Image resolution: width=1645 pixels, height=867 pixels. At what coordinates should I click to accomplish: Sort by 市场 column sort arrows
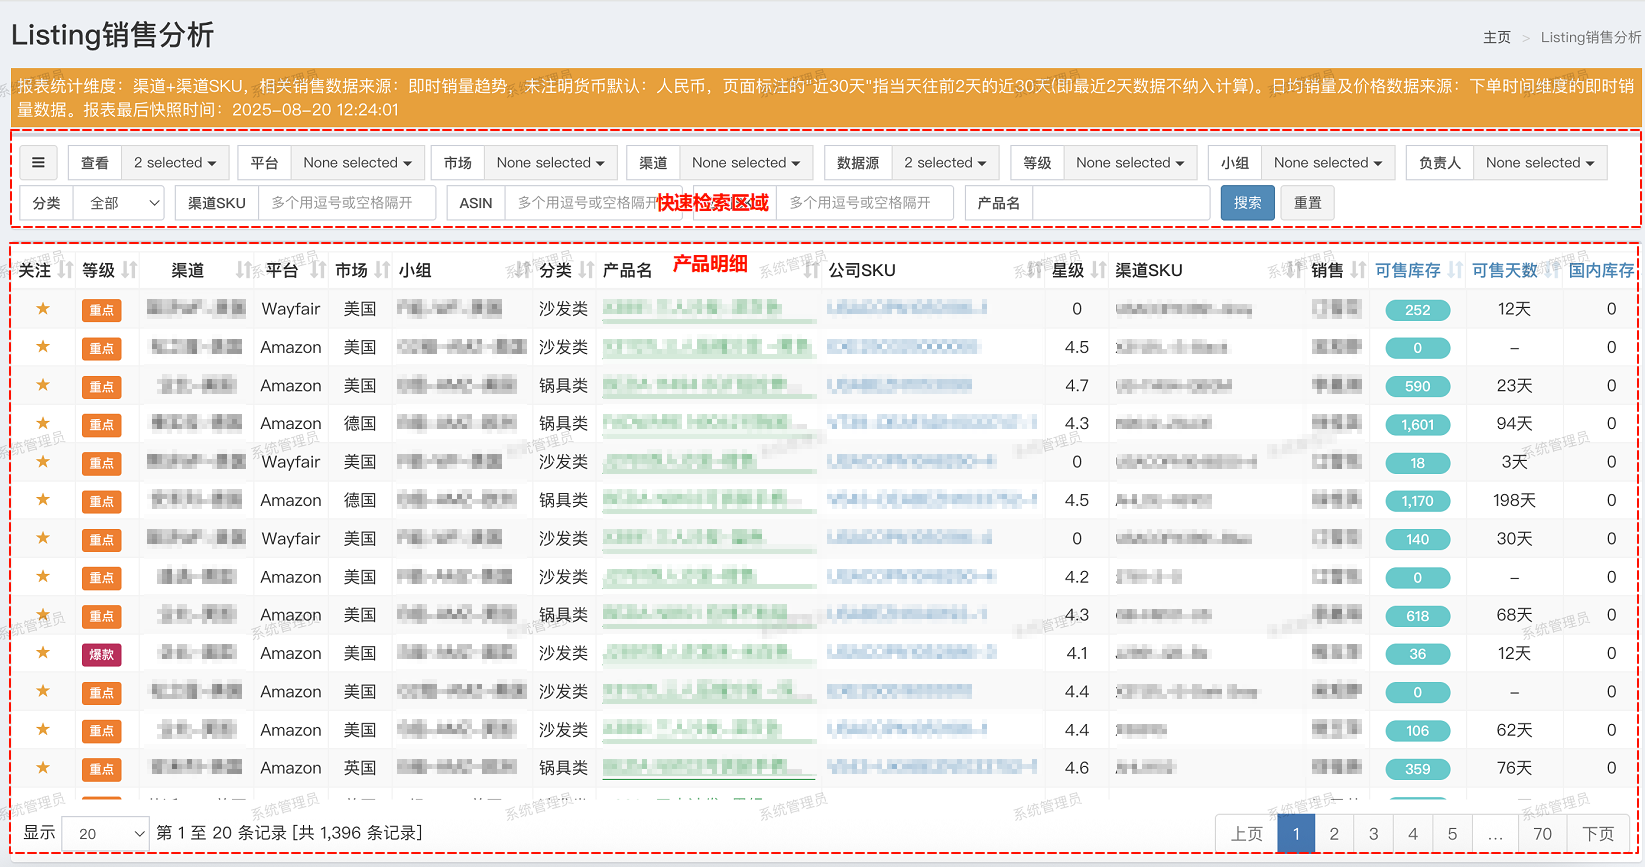tap(382, 270)
